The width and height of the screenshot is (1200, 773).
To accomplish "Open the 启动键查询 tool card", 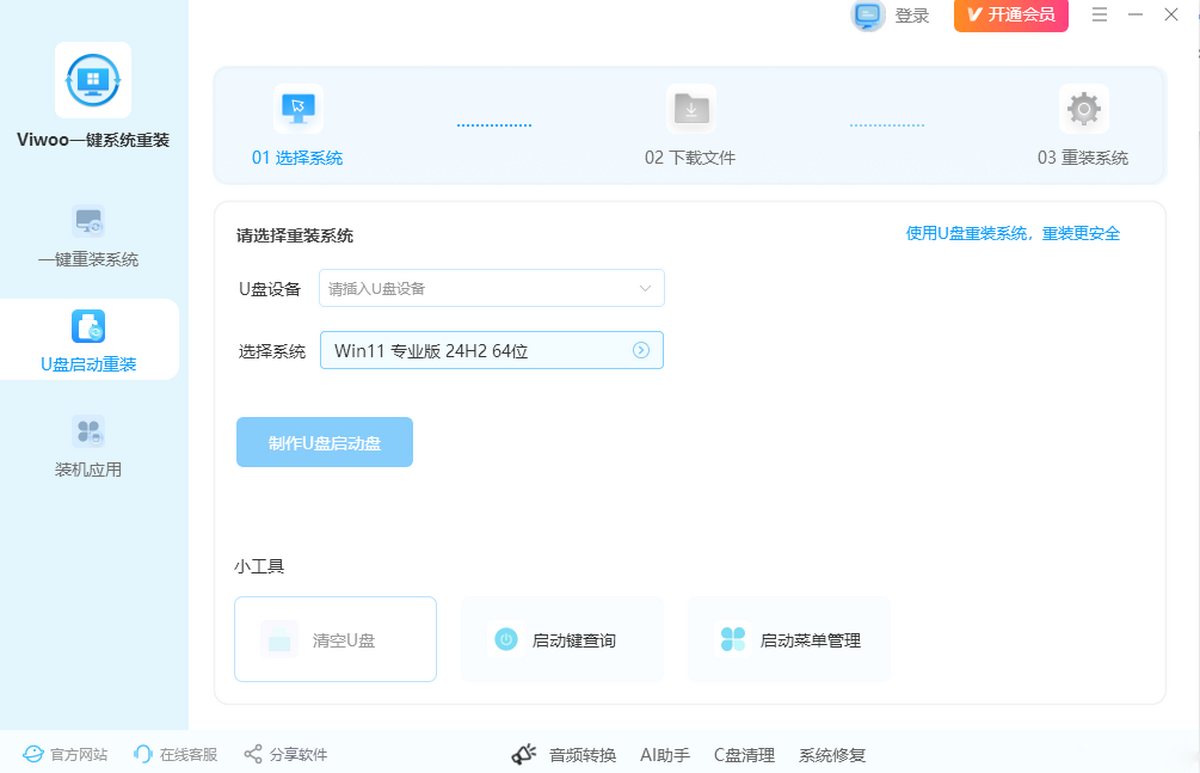I will 562,639.
